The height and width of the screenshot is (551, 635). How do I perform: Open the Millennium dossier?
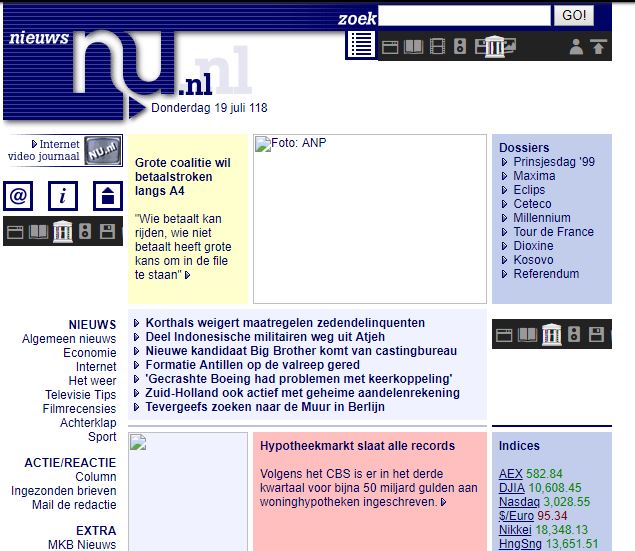[542, 218]
